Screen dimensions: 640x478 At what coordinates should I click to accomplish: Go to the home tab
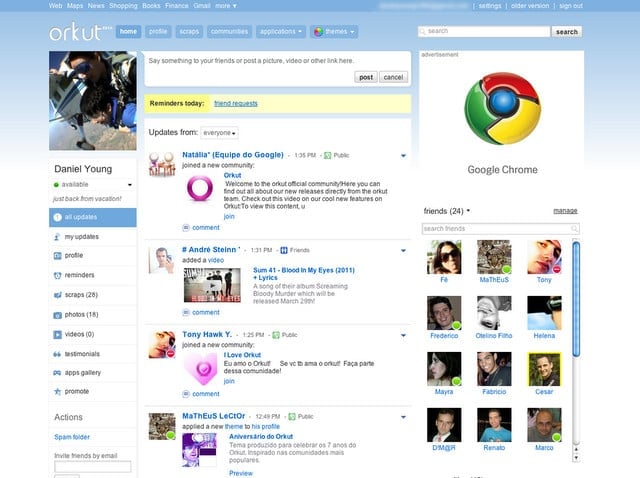point(128,31)
